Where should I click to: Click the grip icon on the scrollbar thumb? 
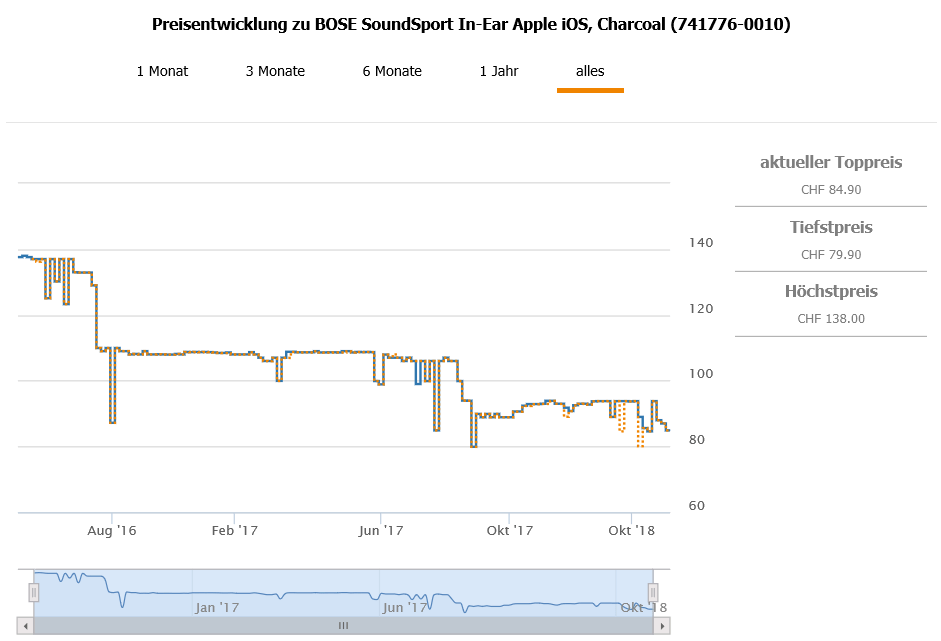tap(343, 626)
